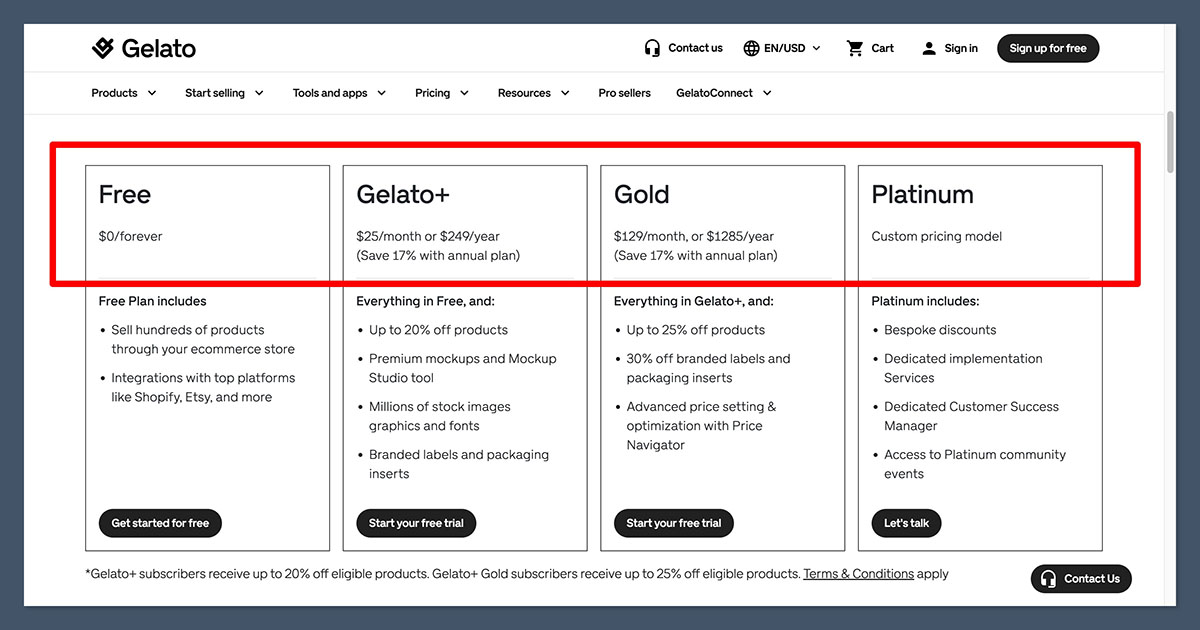
Task: Click the headset Contact us icon
Action: 651,47
